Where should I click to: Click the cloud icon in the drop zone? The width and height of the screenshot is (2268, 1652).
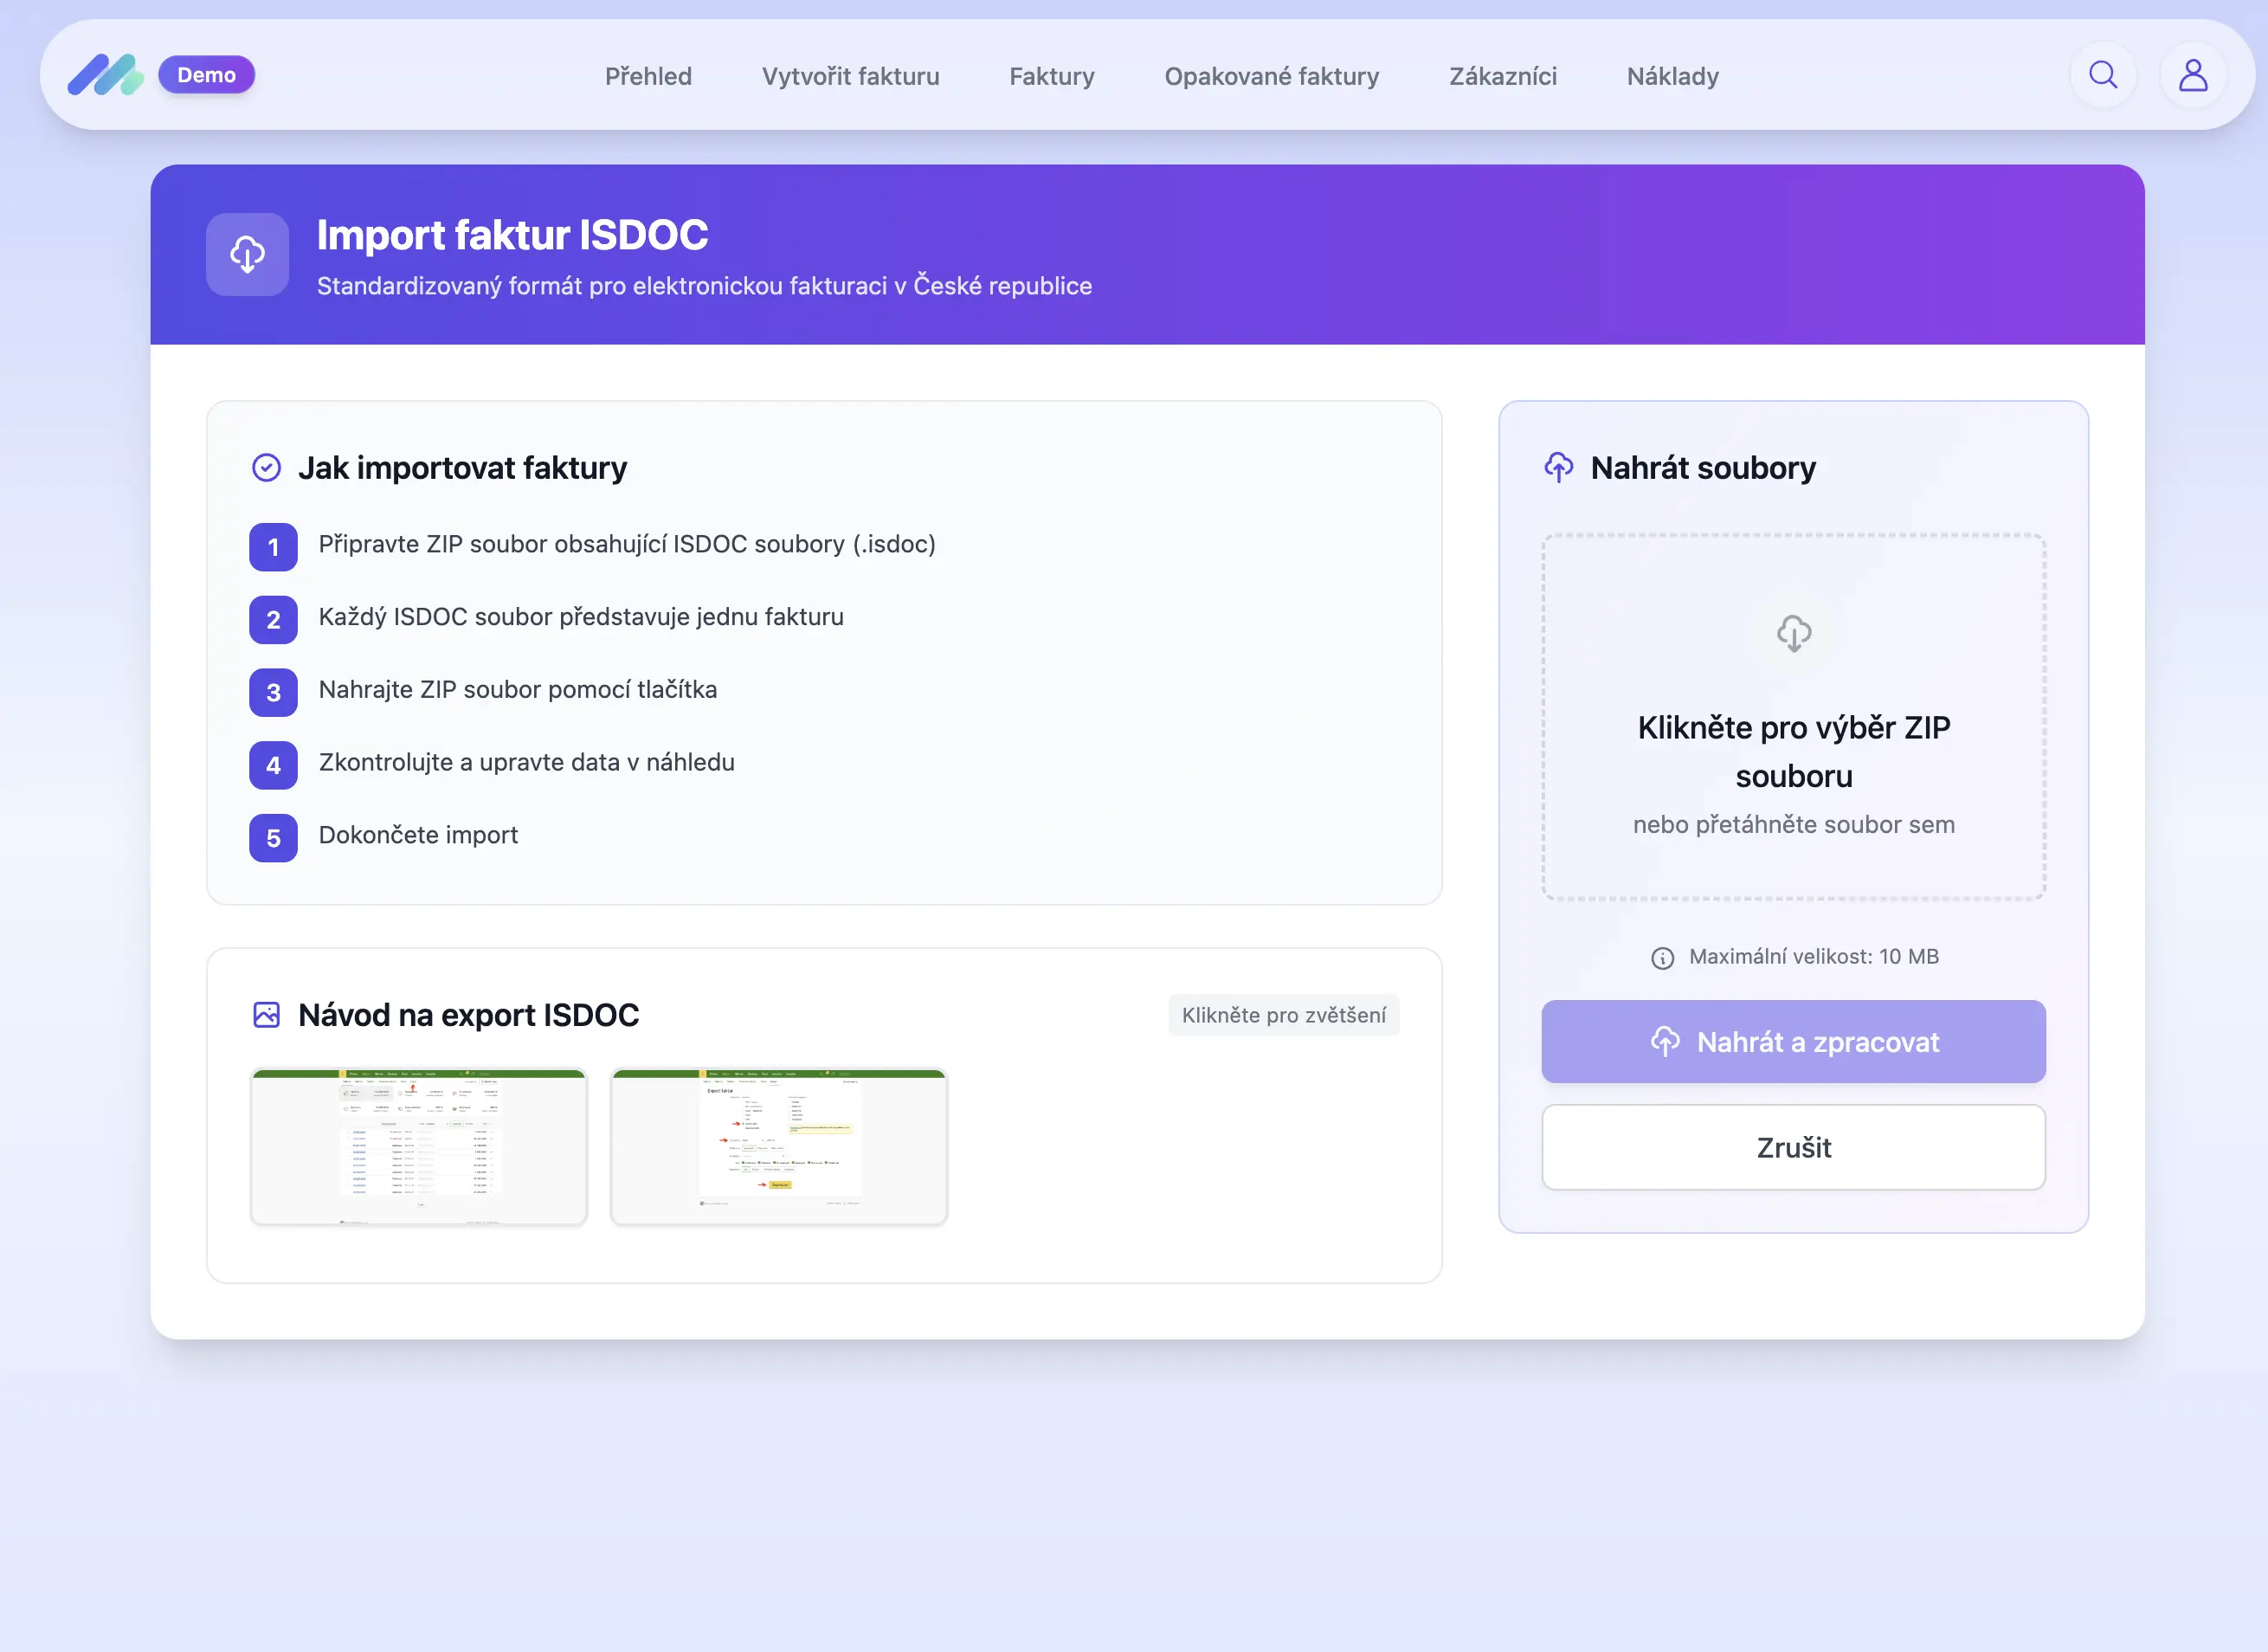1793,633
